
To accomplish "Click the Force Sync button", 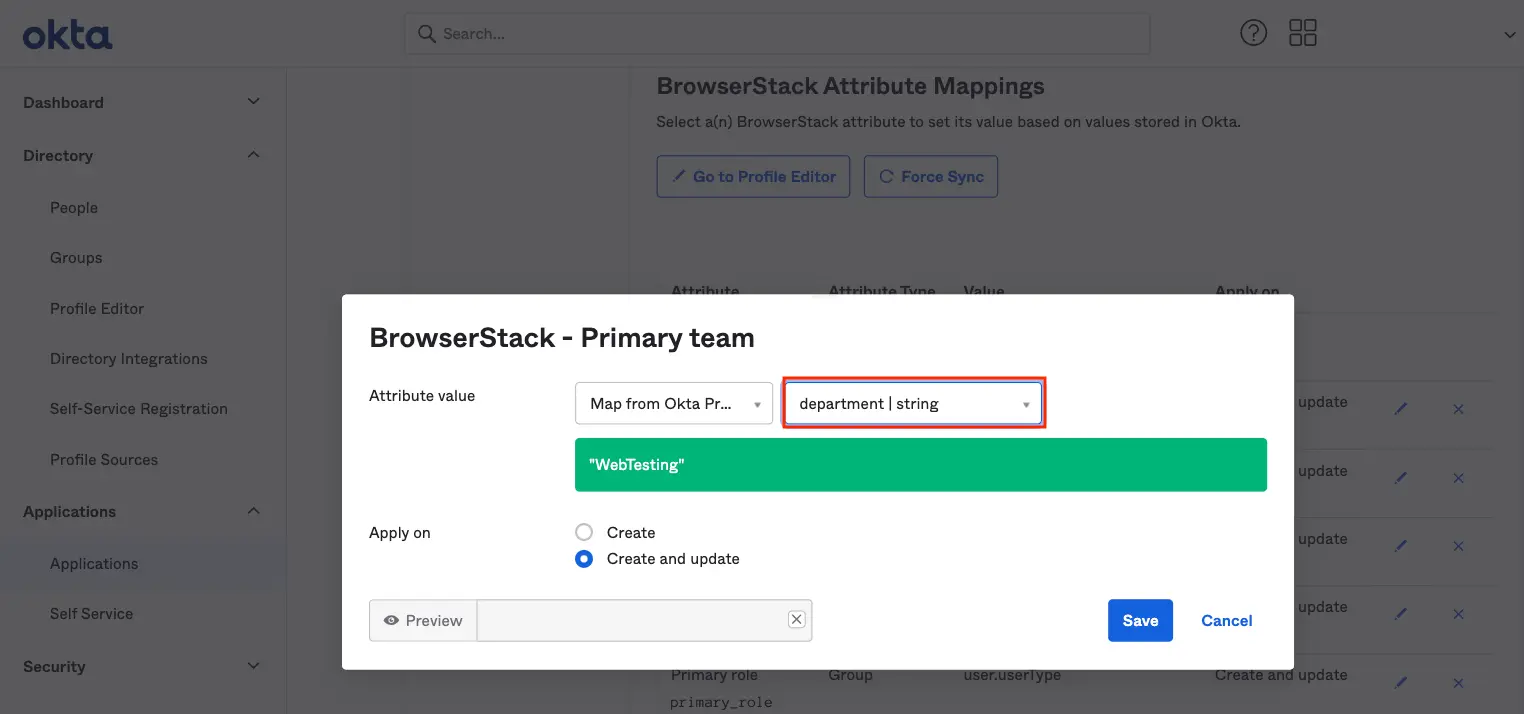I will point(930,177).
